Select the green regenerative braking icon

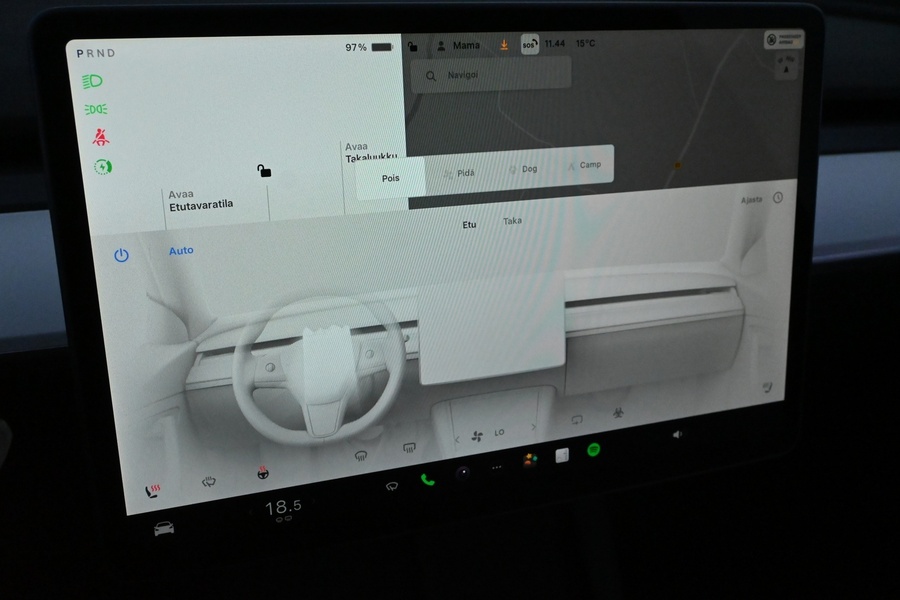pos(102,166)
